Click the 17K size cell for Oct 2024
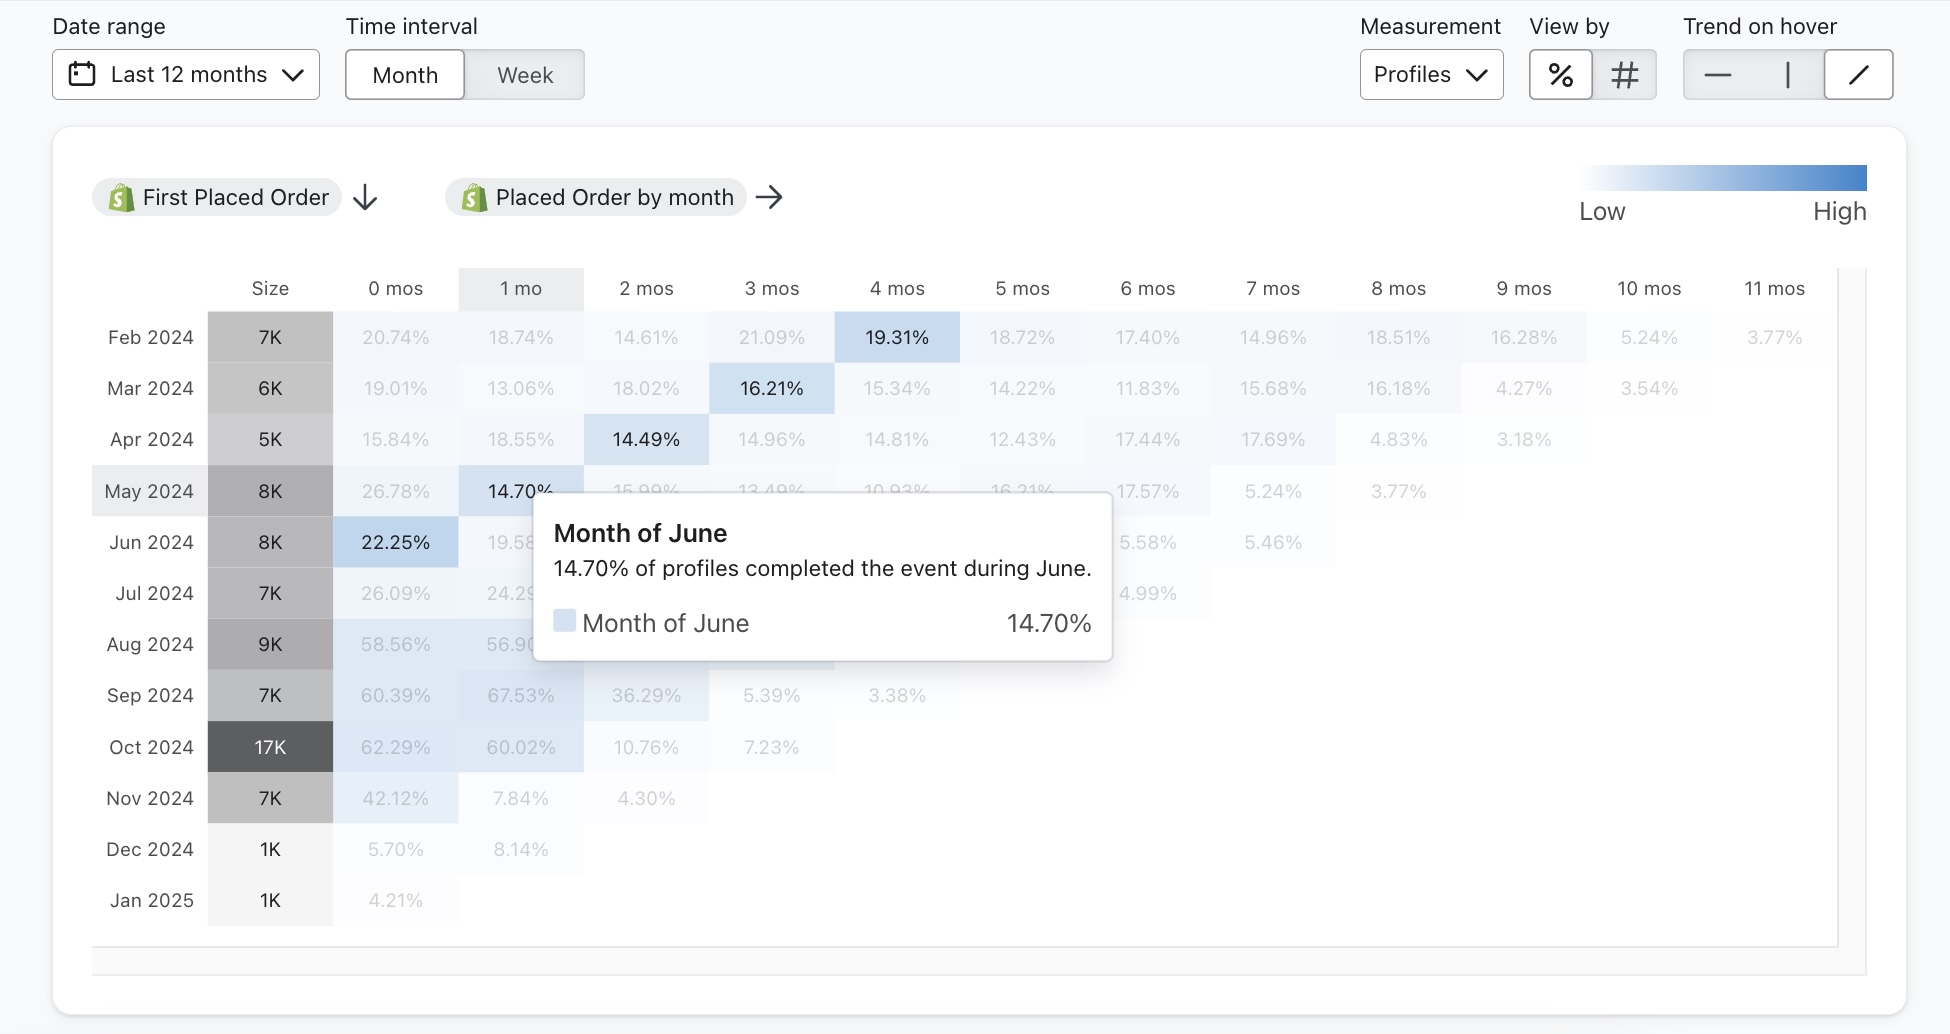 point(270,747)
